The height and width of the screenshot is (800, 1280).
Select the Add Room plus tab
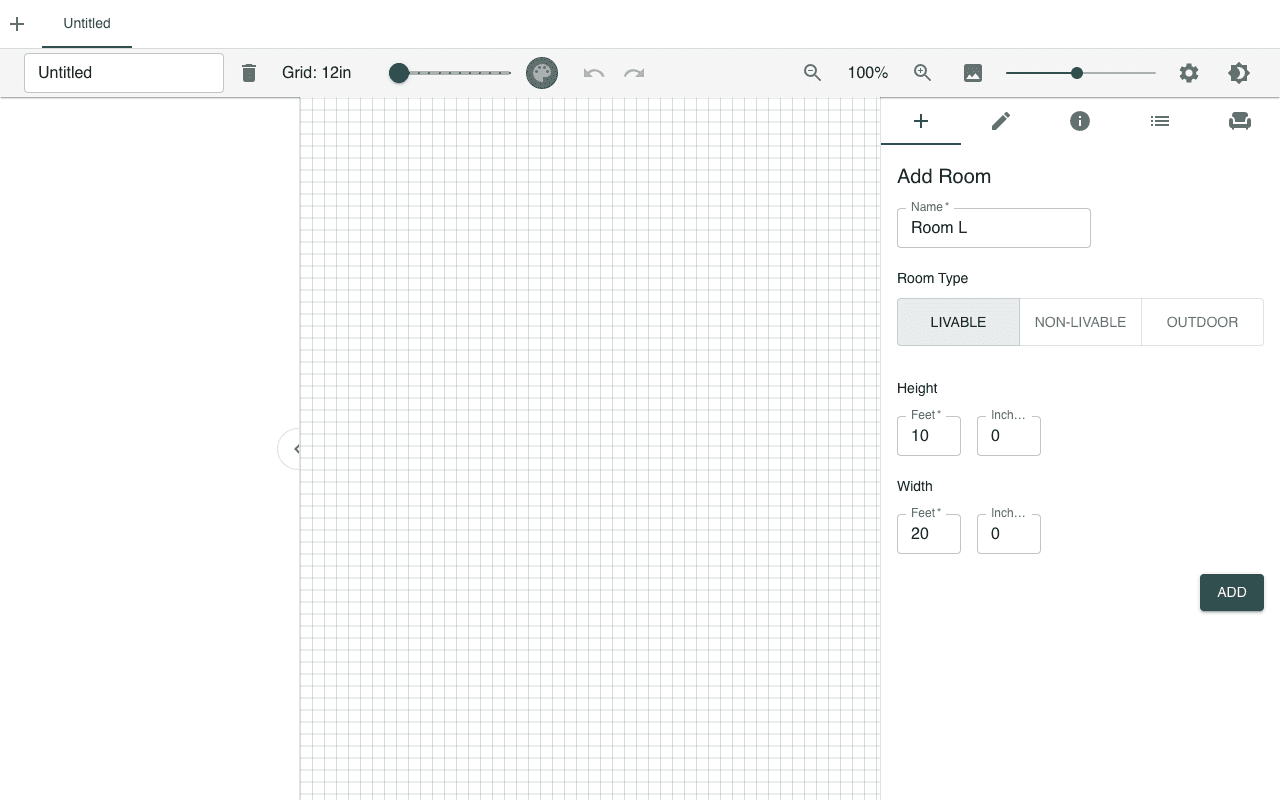(x=921, y=121)
